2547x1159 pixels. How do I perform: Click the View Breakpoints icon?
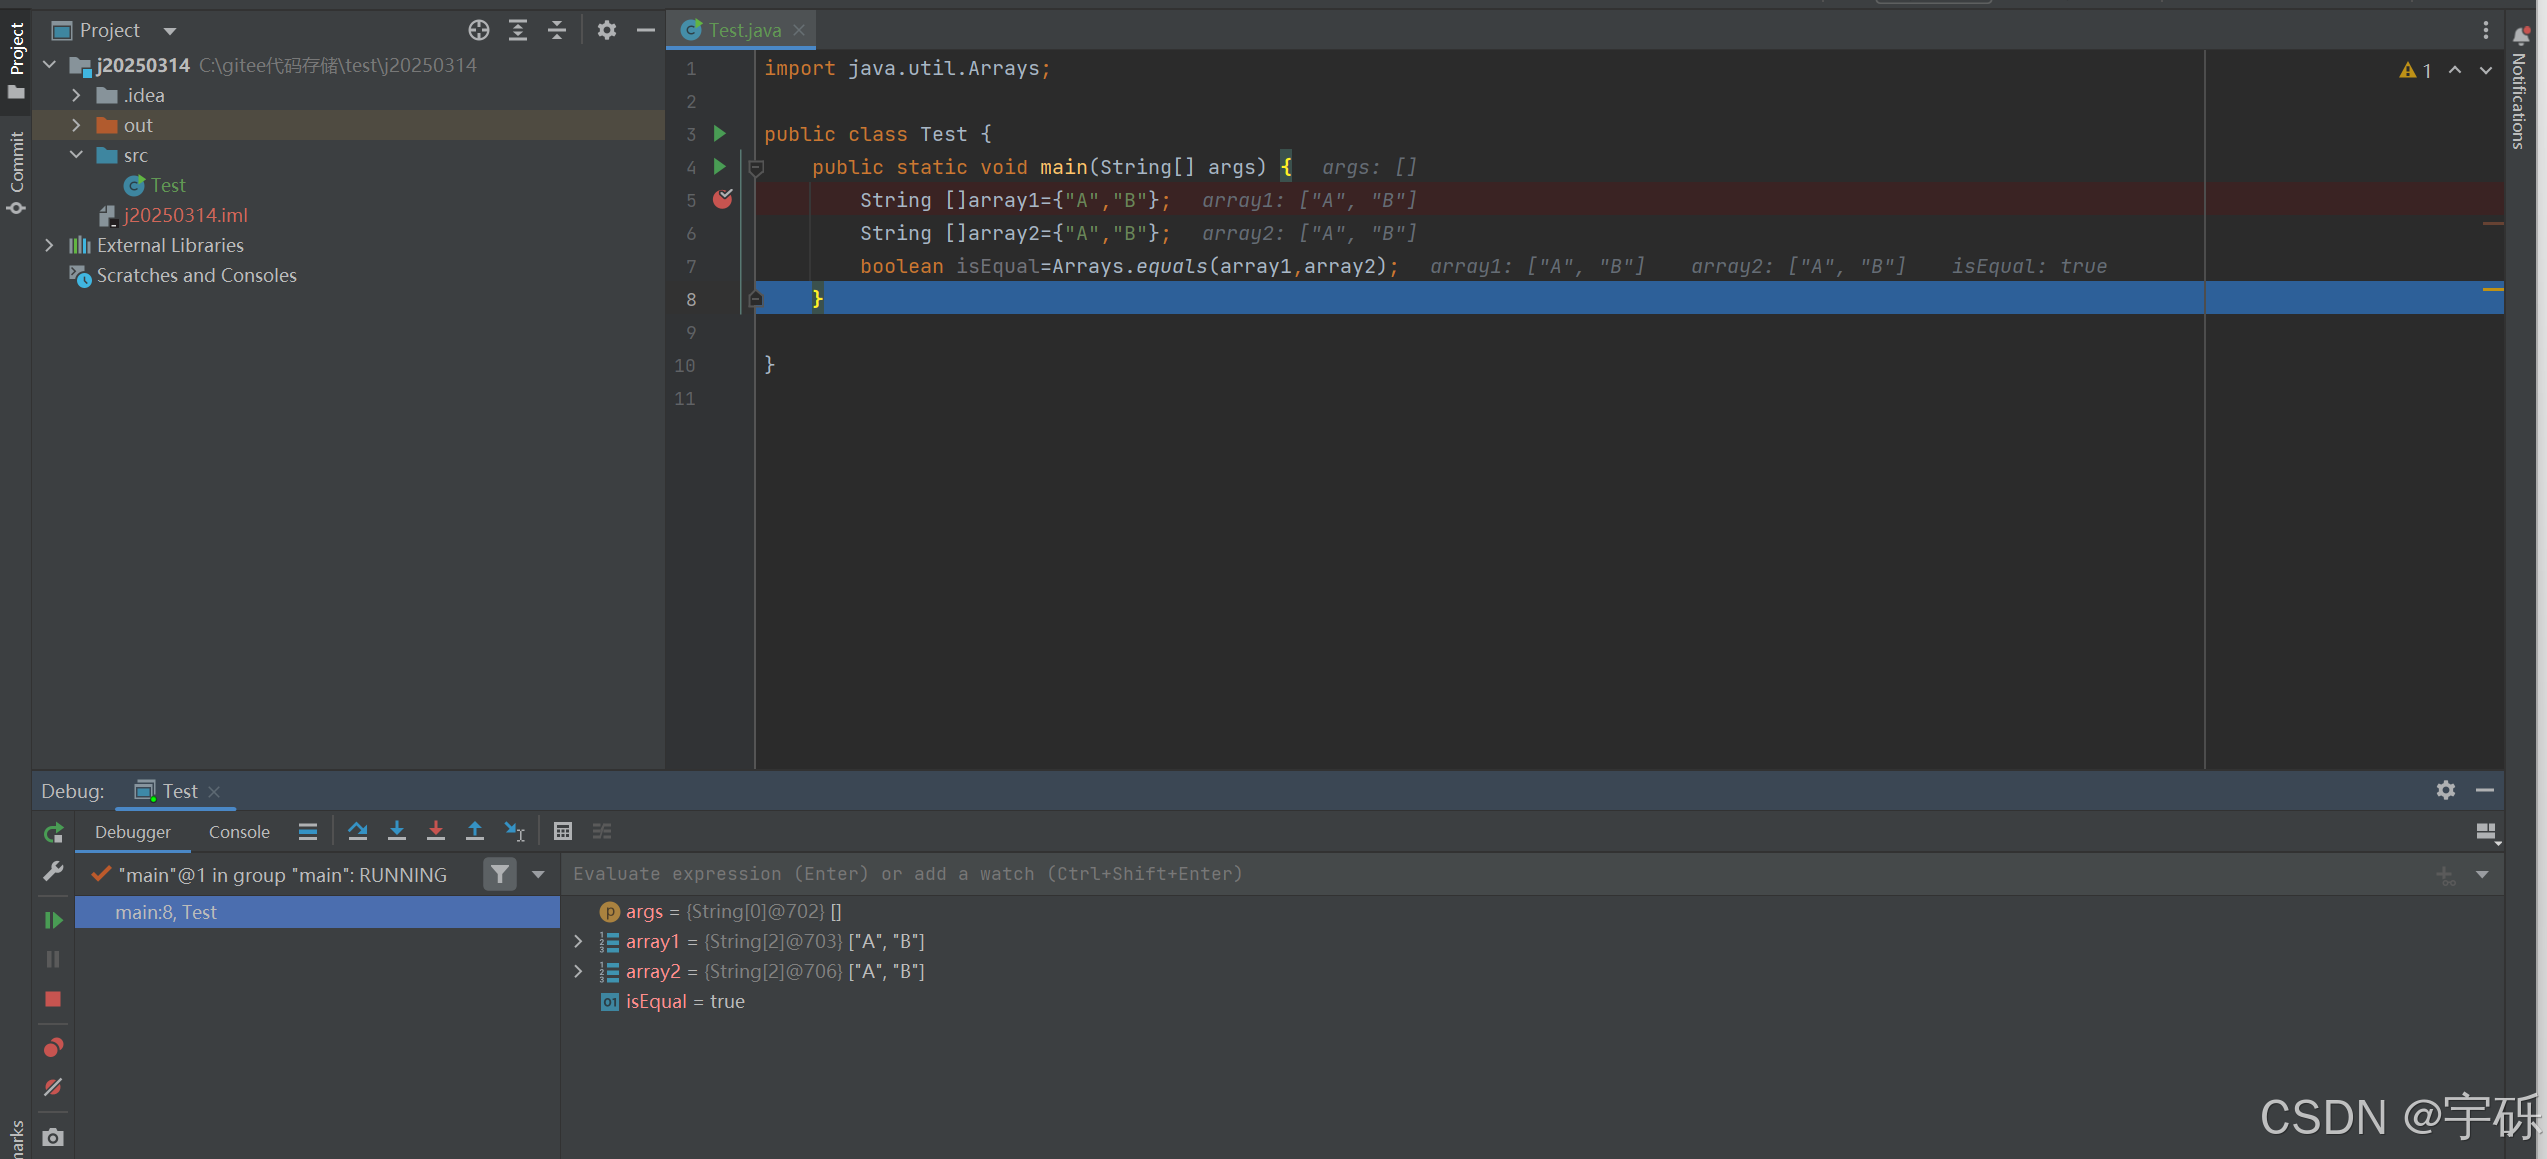(54, 1047)
